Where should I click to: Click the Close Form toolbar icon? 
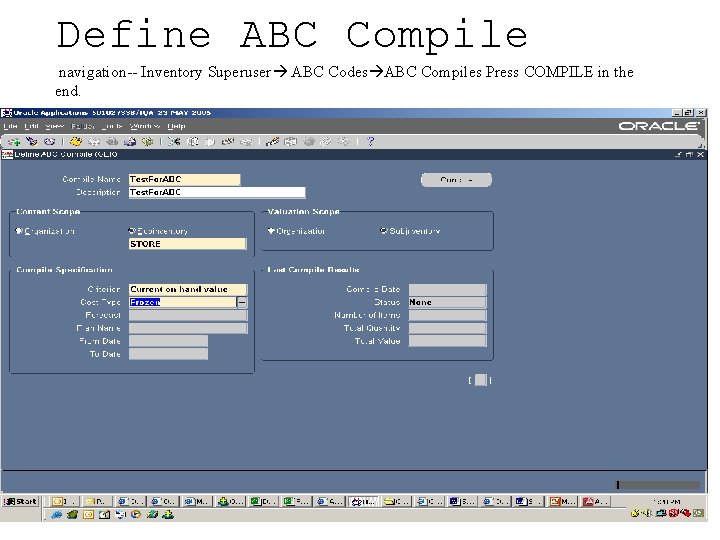(x=147, y=142)
